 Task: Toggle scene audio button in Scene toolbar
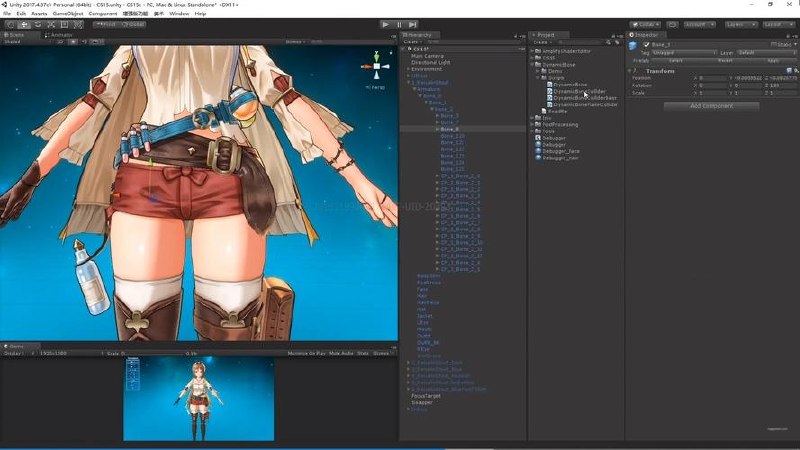point(84,42)
